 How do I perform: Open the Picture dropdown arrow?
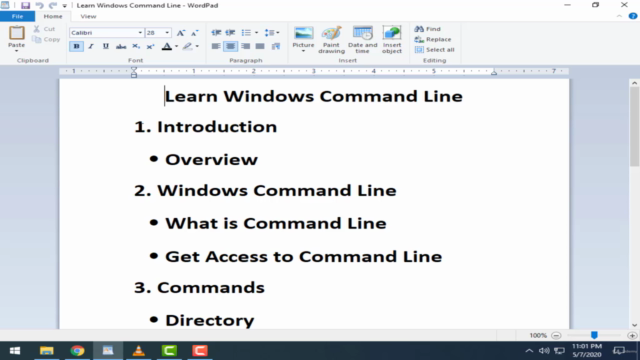(303, 51)
